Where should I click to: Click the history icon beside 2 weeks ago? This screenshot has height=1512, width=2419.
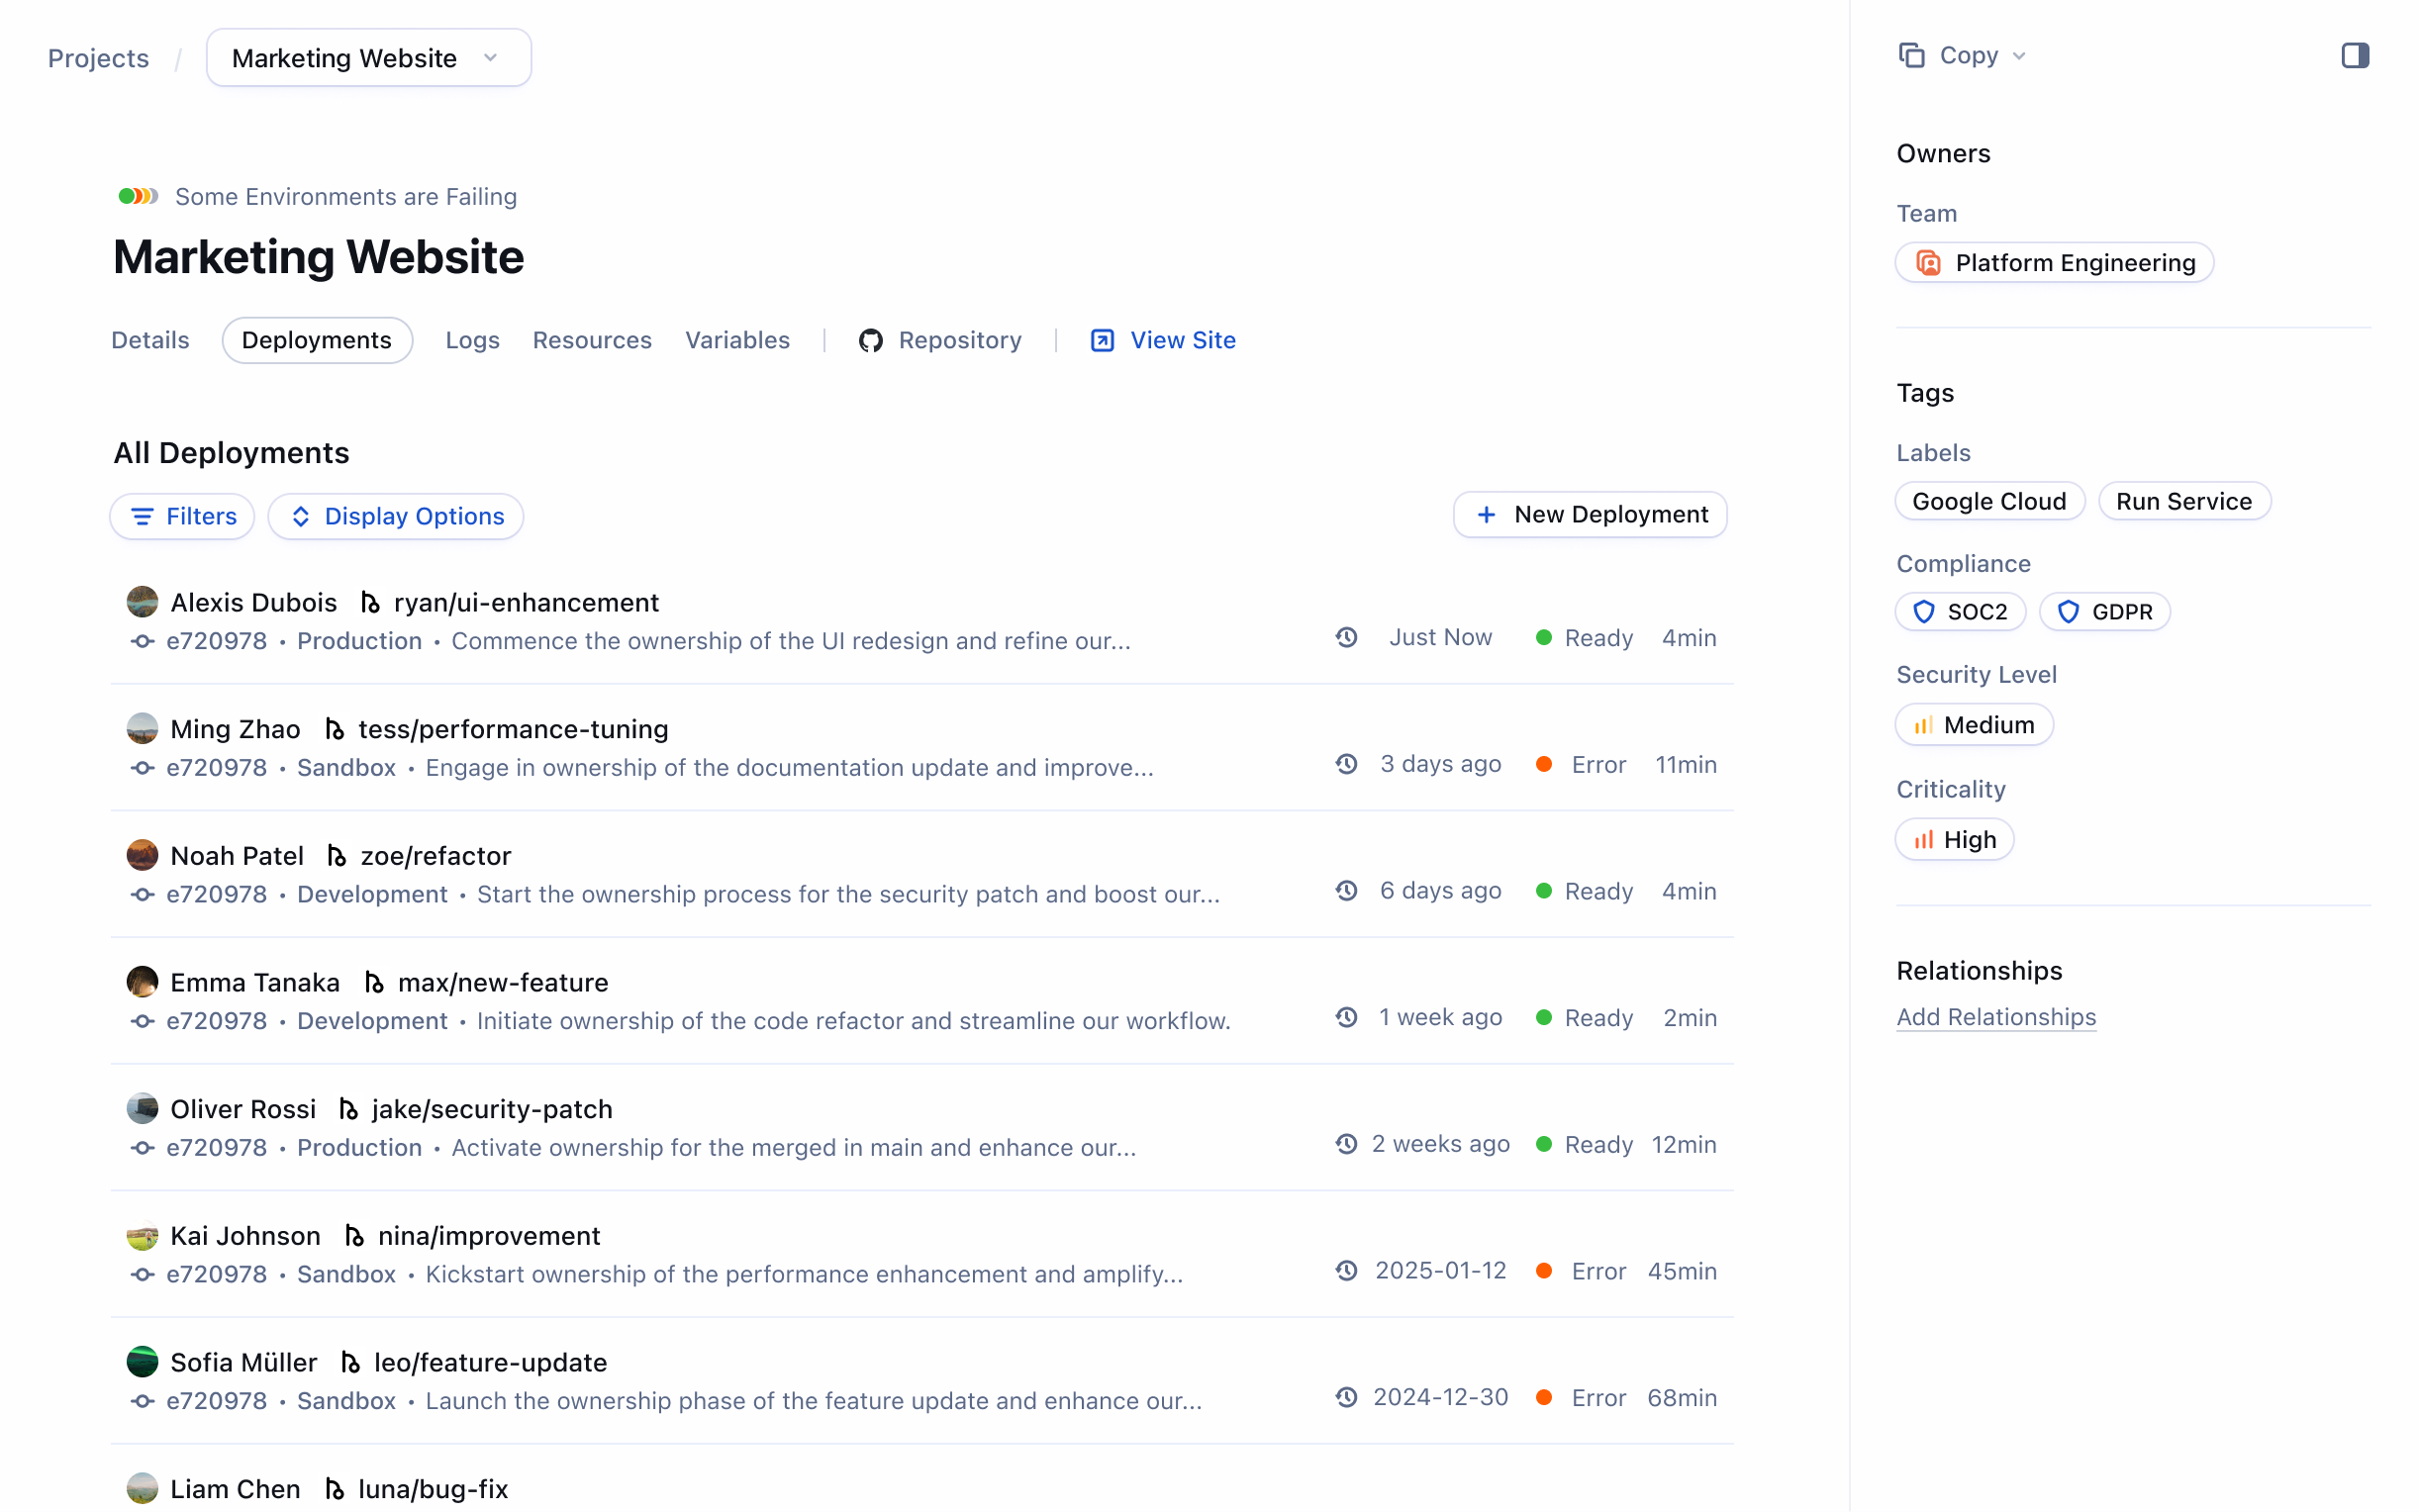pyautogui.click(x=1347, y=1144)
